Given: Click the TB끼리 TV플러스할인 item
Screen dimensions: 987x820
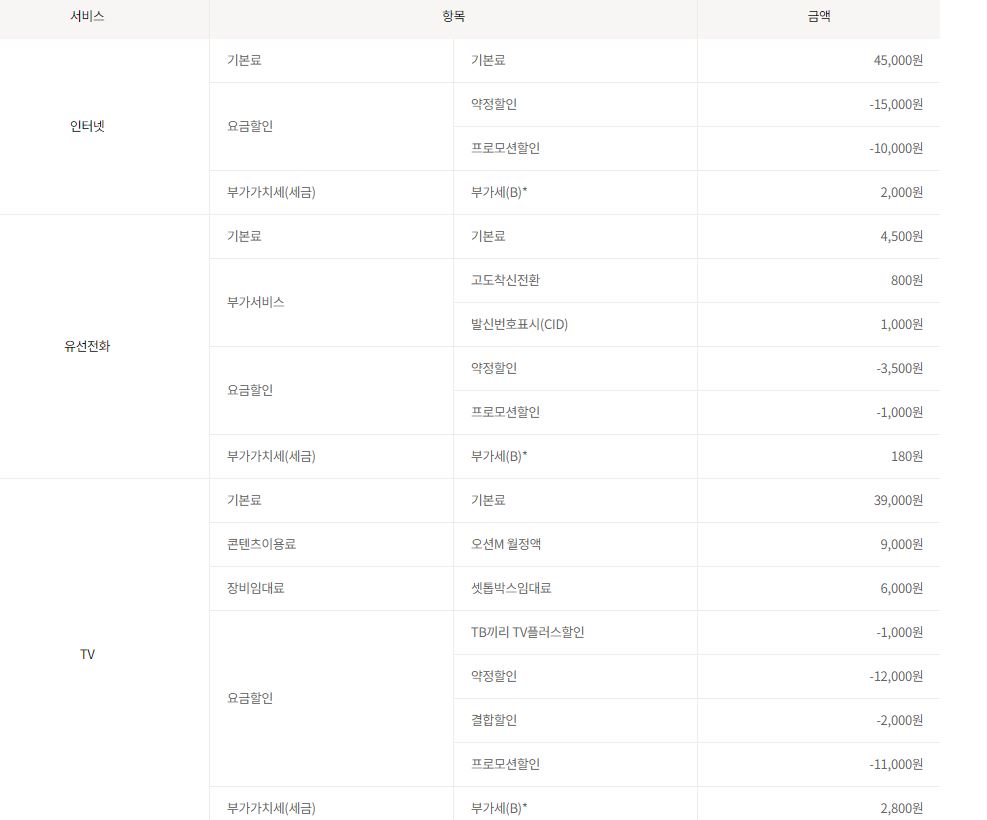Looking at the screenshot, I should coord(527,632).
